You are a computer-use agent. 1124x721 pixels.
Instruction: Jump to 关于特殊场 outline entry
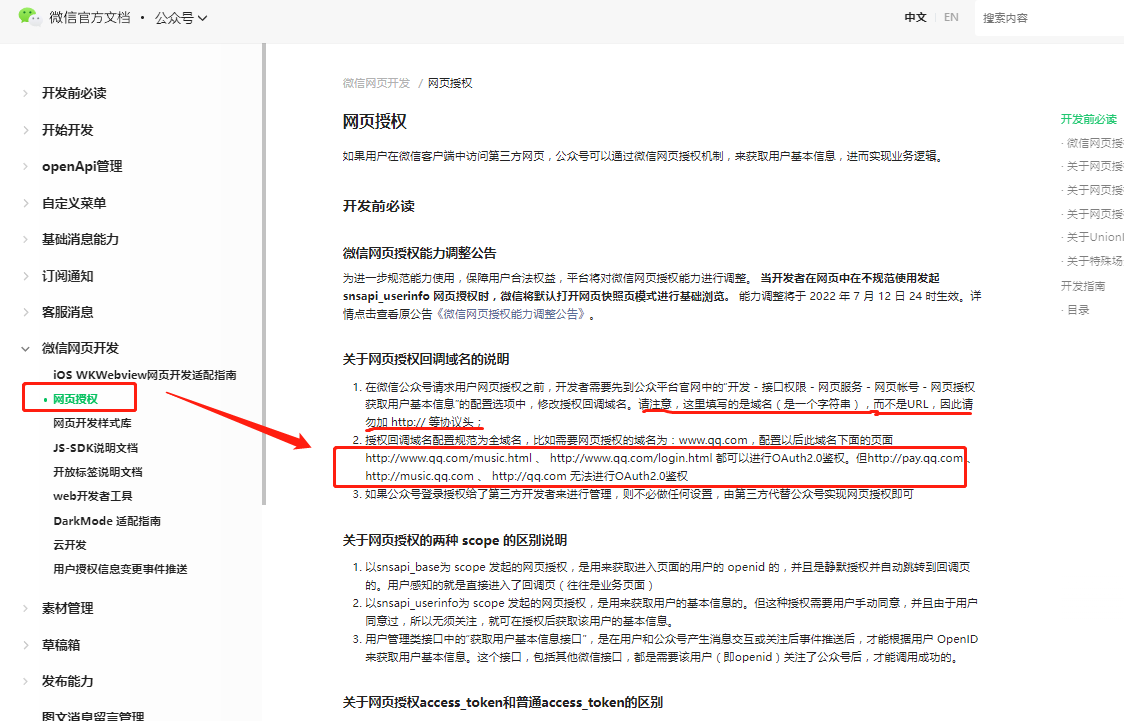click(1095, 261)
